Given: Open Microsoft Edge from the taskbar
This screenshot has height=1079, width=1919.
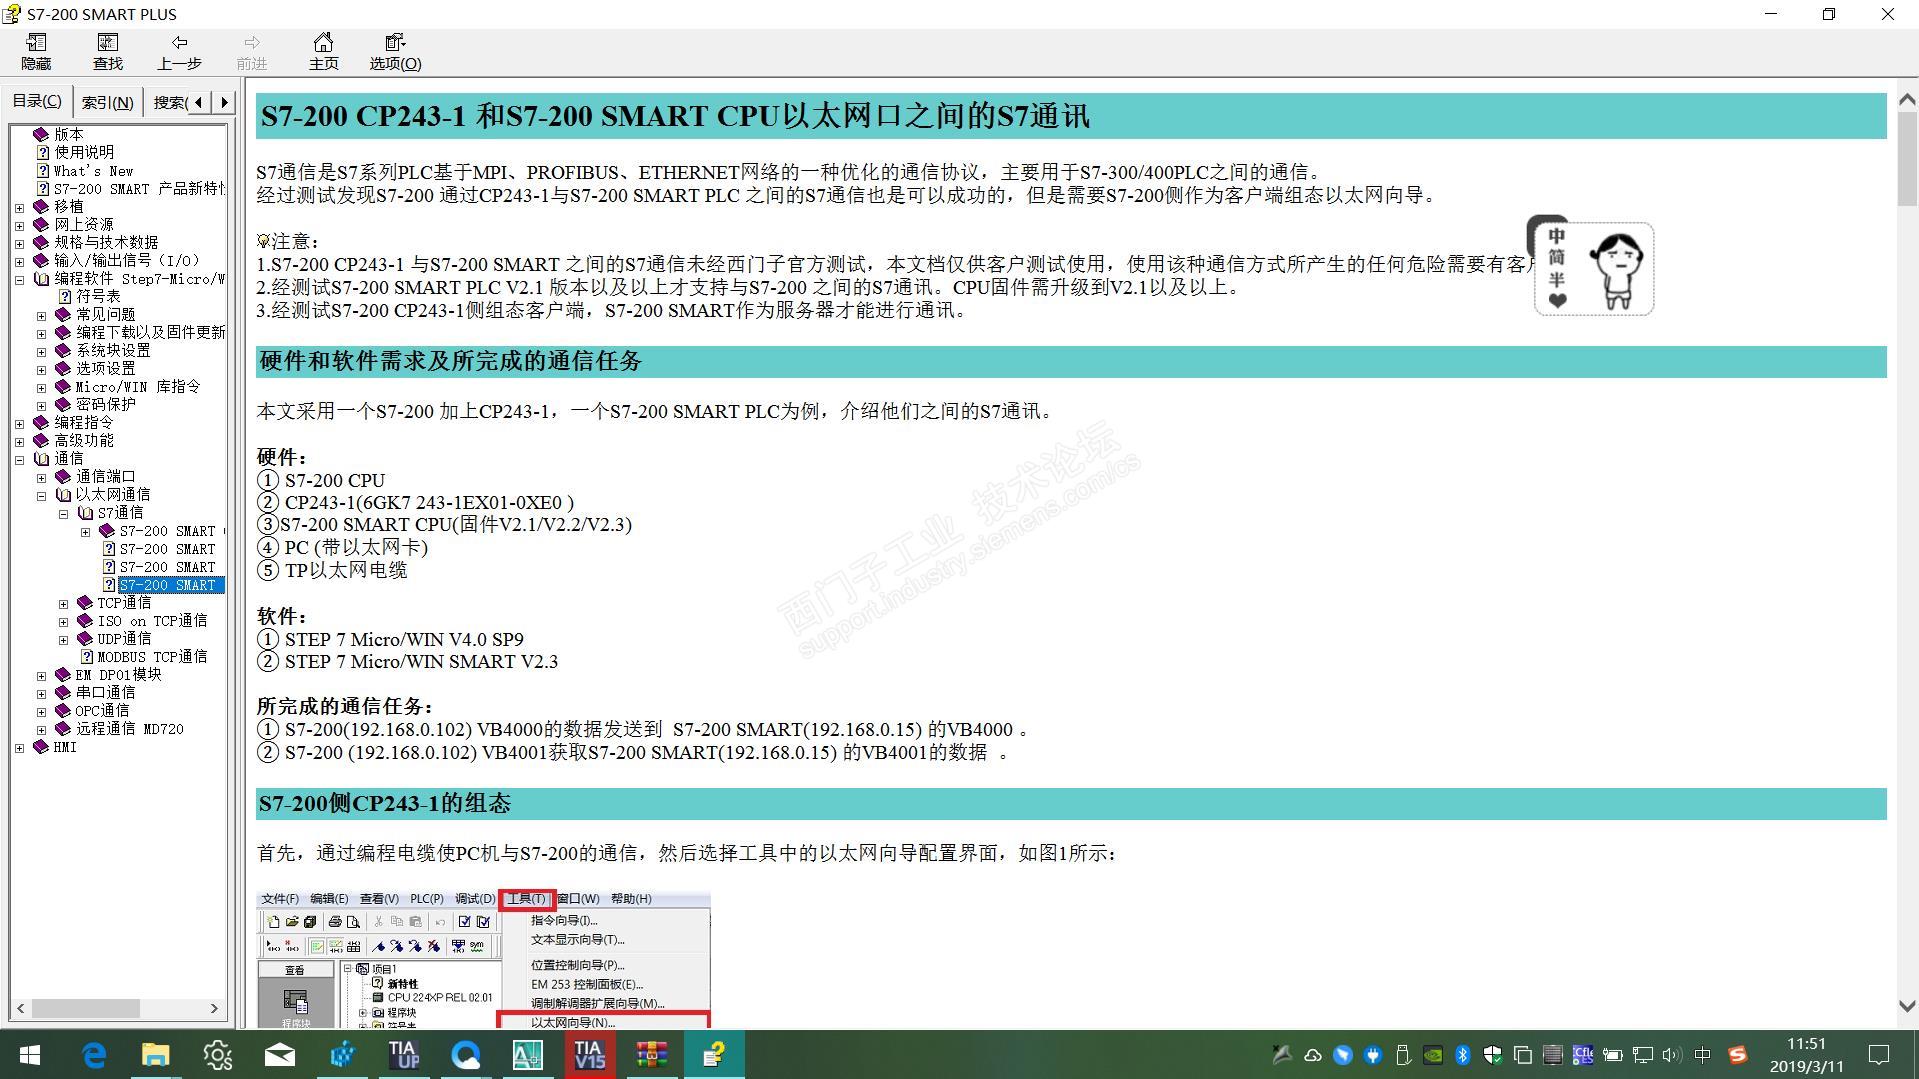Looking at the screenshot, I should click(x=94, y=1054).
